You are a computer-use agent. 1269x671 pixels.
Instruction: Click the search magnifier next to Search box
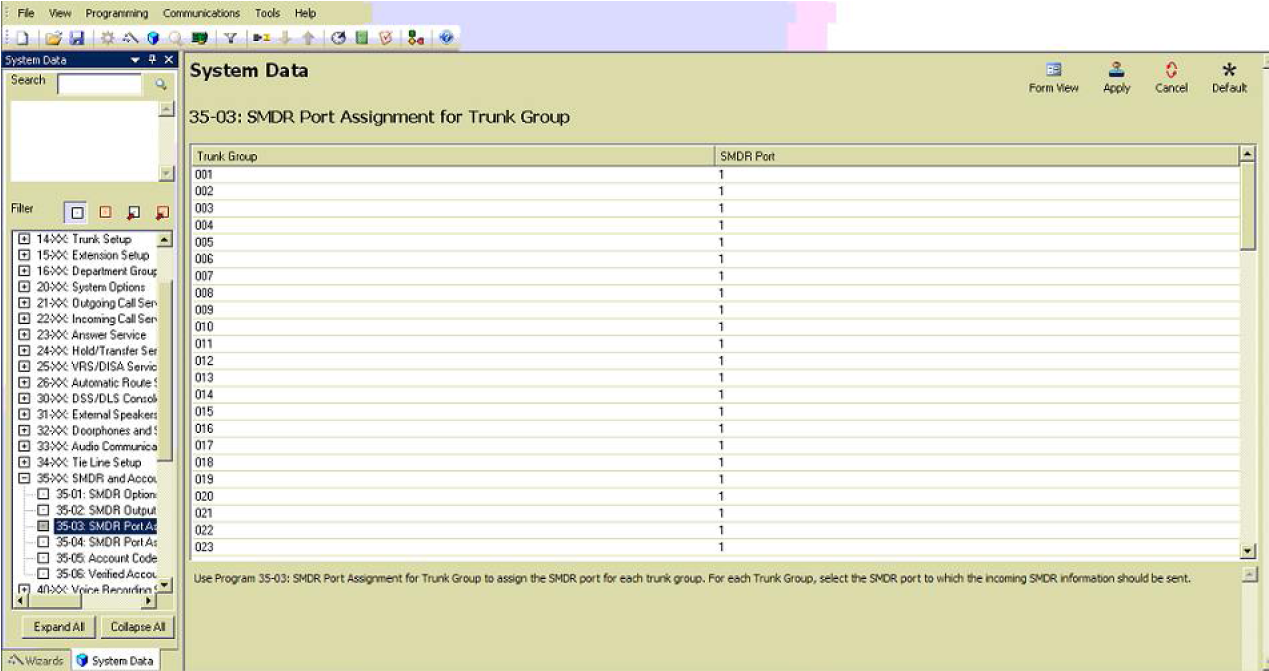coord(160,86)
